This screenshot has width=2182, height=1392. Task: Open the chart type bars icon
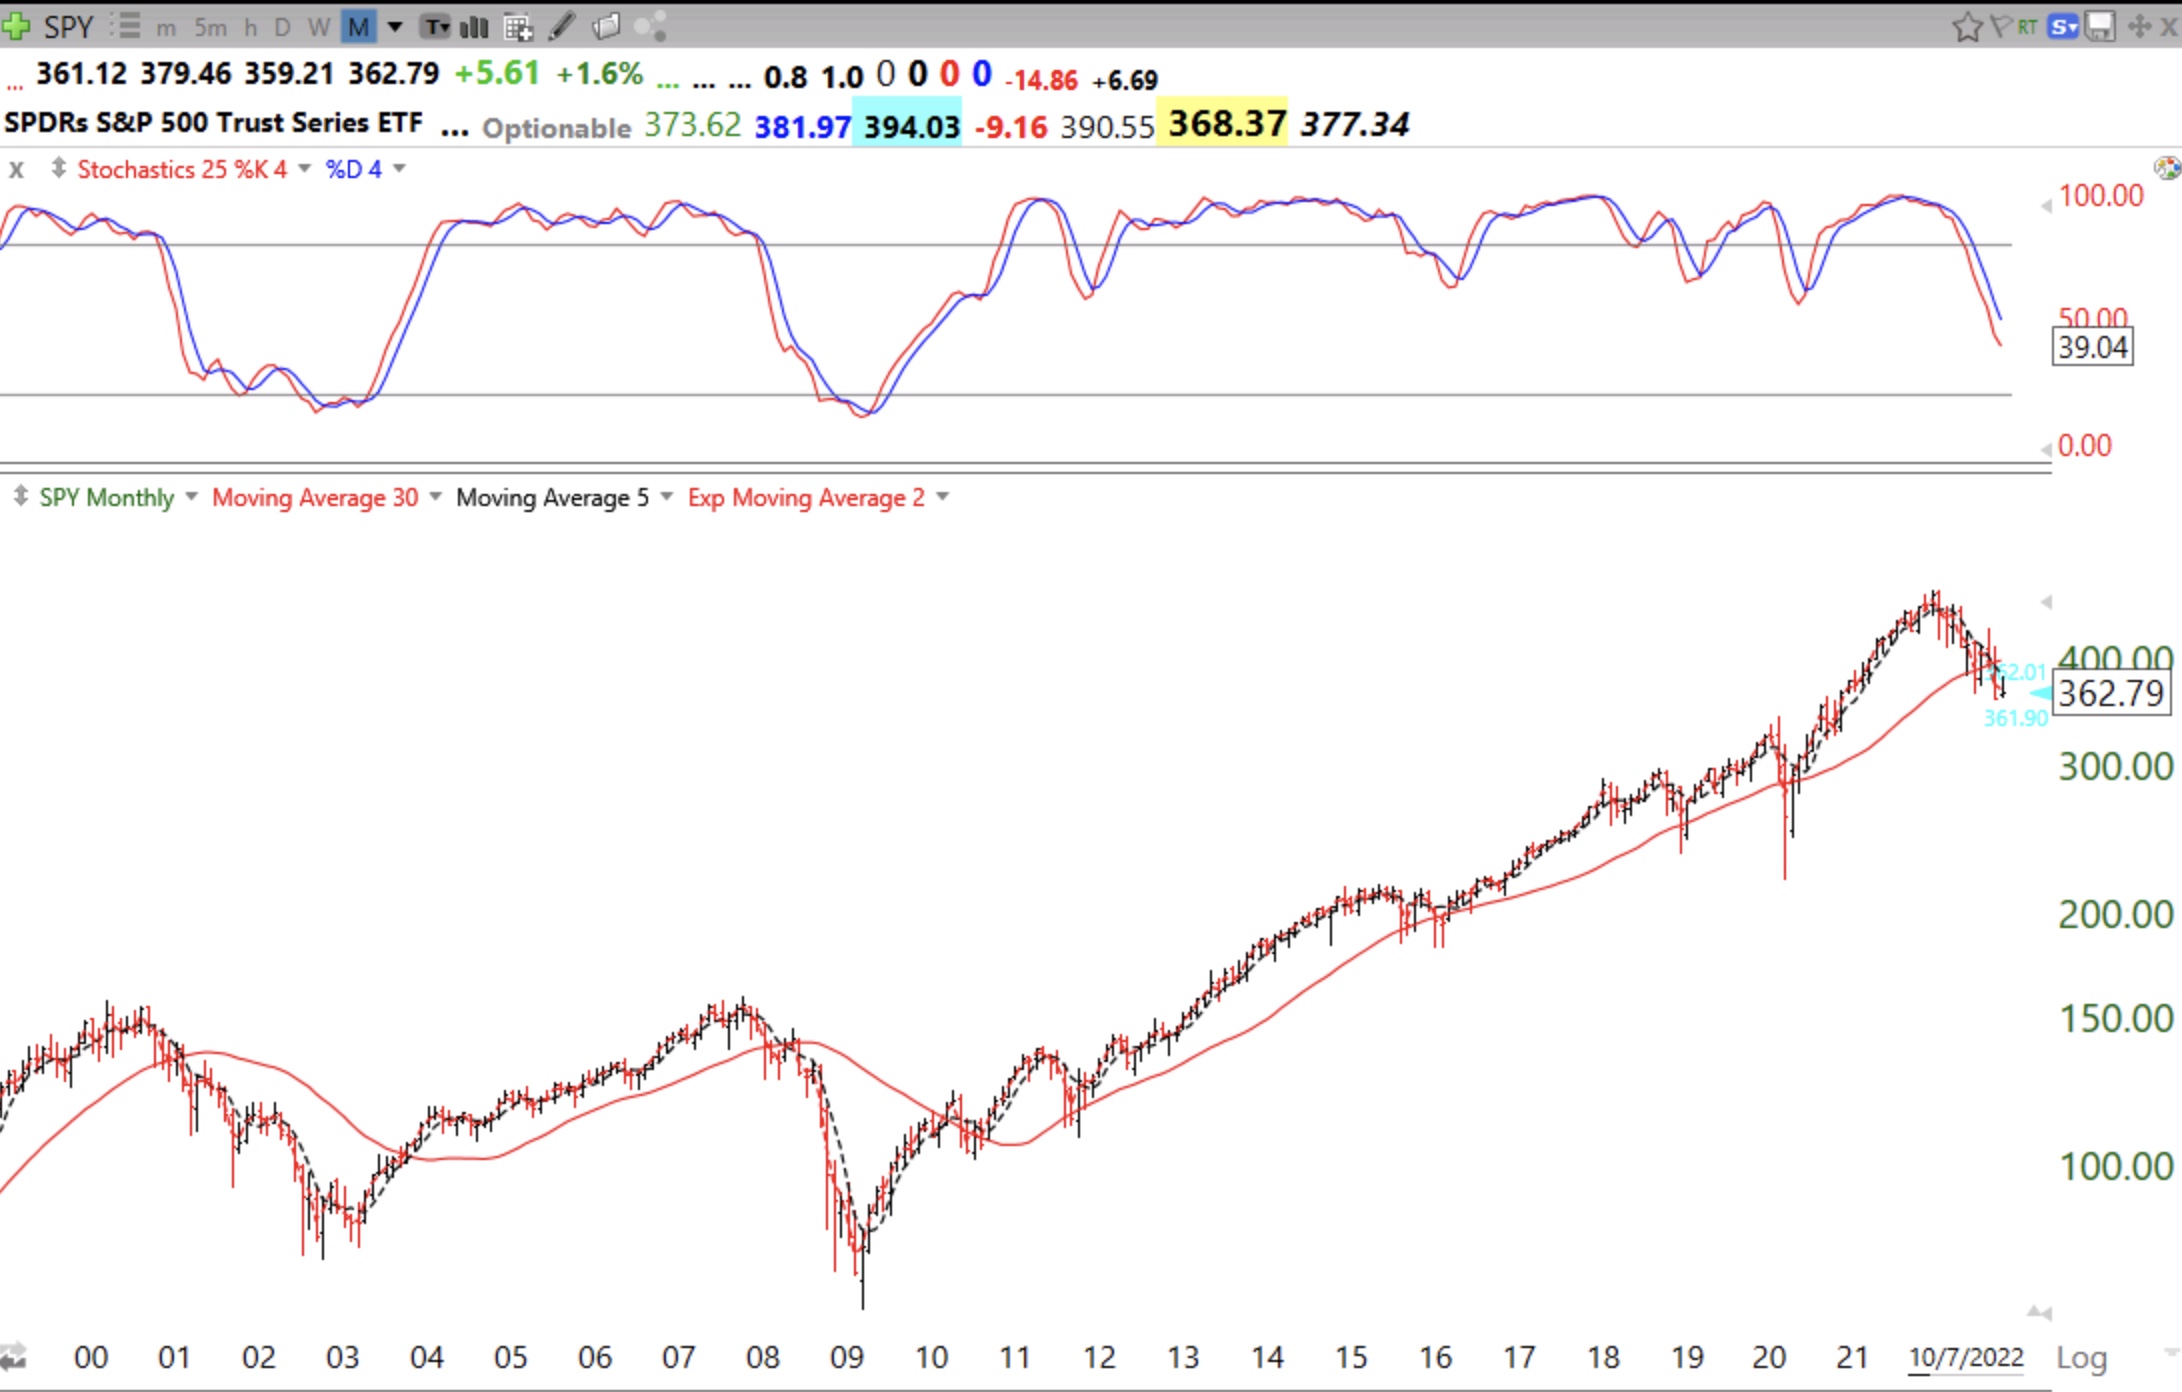click(475, 27)
